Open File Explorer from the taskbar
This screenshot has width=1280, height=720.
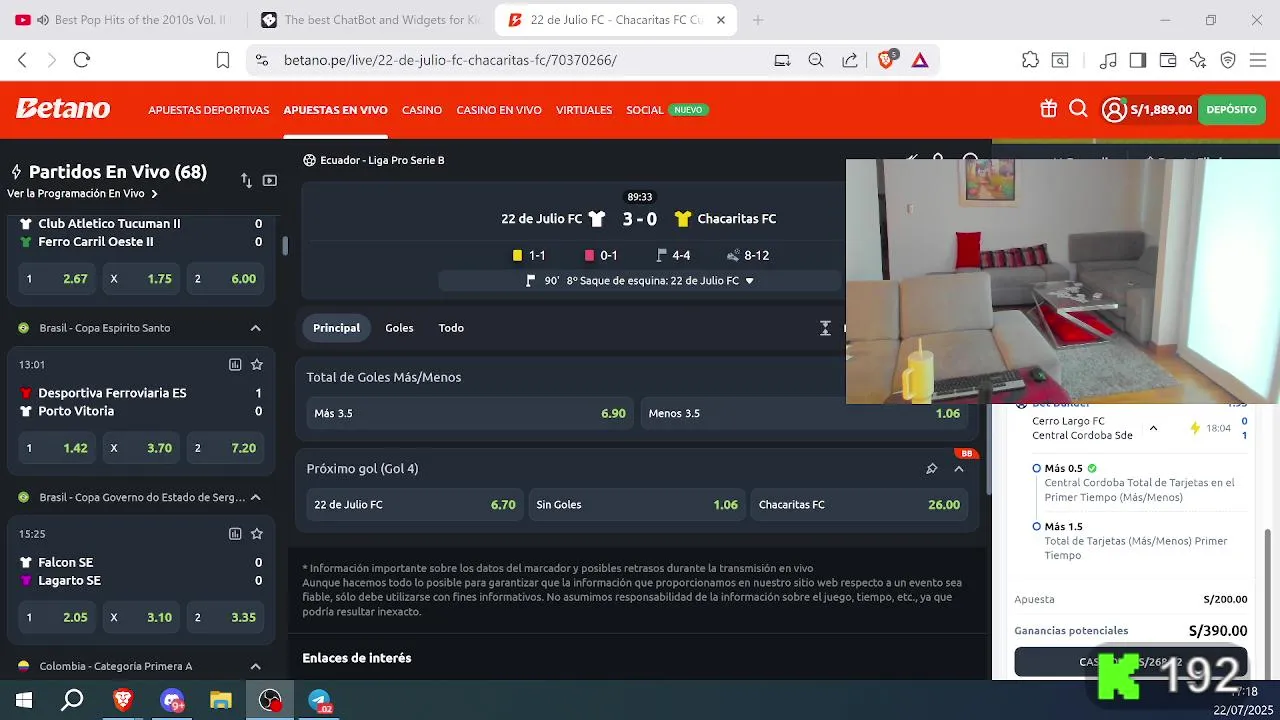(220, 701)
